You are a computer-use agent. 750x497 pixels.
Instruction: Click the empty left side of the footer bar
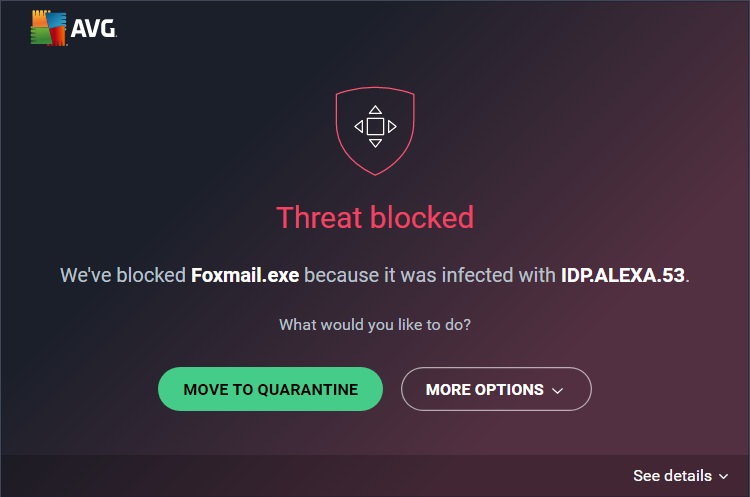pyautogui.click(x=200, y=476)
